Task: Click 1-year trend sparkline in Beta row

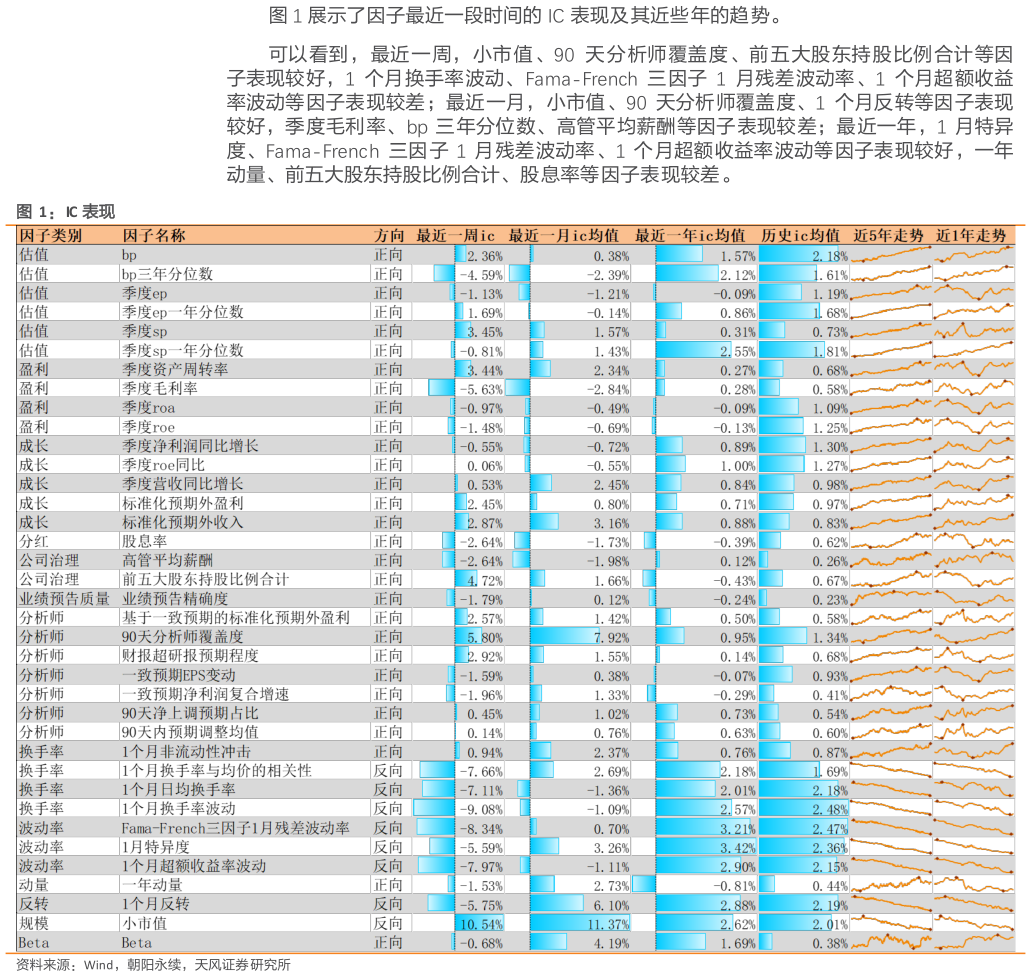Action: [x=972, y=942]
